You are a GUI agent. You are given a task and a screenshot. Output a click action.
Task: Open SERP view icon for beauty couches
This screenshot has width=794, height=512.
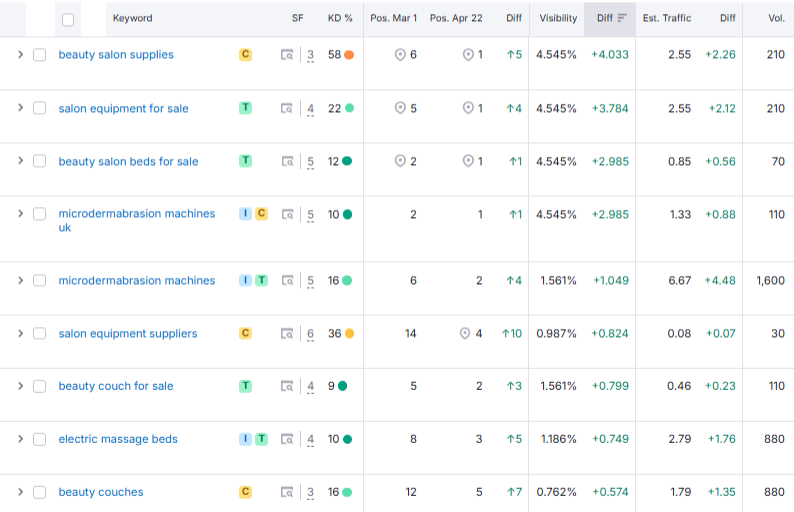(287, 492)
